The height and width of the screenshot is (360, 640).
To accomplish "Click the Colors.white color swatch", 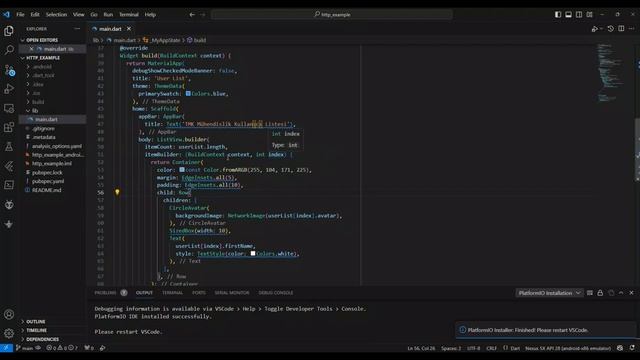I will (x=253, y=253).
